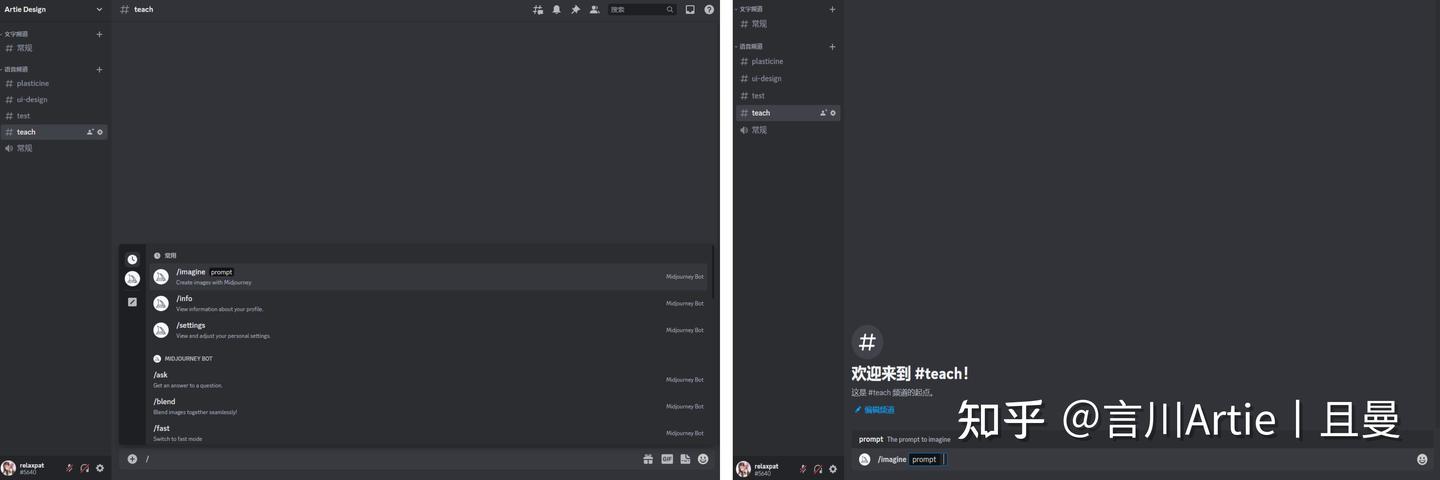Screen dimensions: 1440x480
Task: Select the built-in commands tab in command picker
Action: point(132,302)
